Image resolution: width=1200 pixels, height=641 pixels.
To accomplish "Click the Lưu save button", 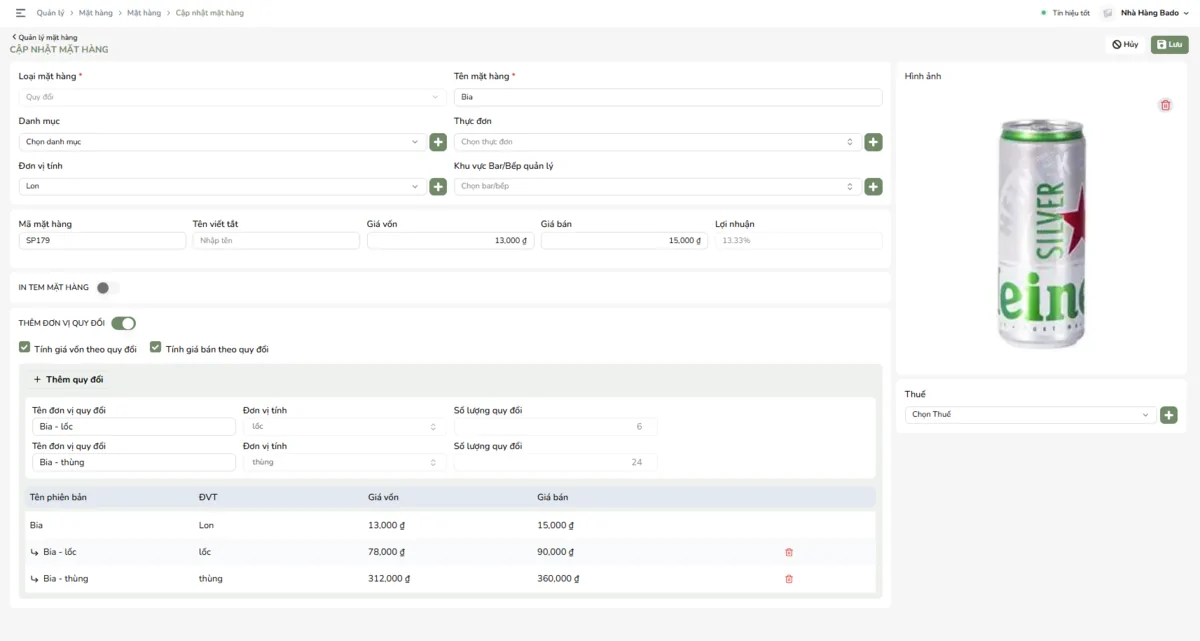I will (1170, 44).
